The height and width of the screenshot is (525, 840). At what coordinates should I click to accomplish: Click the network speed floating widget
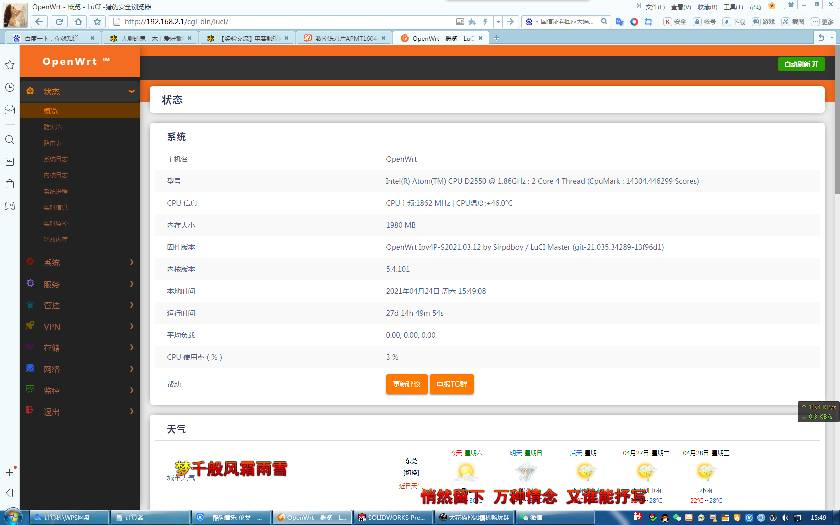point(819,411)
